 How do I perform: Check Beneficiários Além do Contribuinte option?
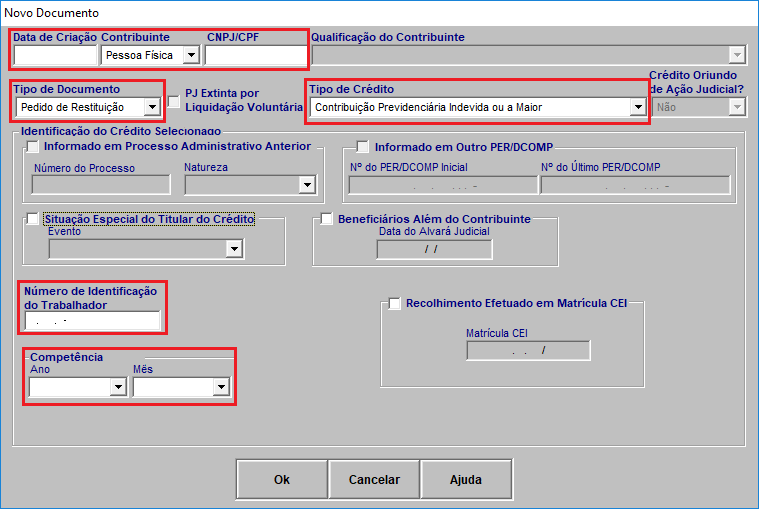(x=326, y=219)
